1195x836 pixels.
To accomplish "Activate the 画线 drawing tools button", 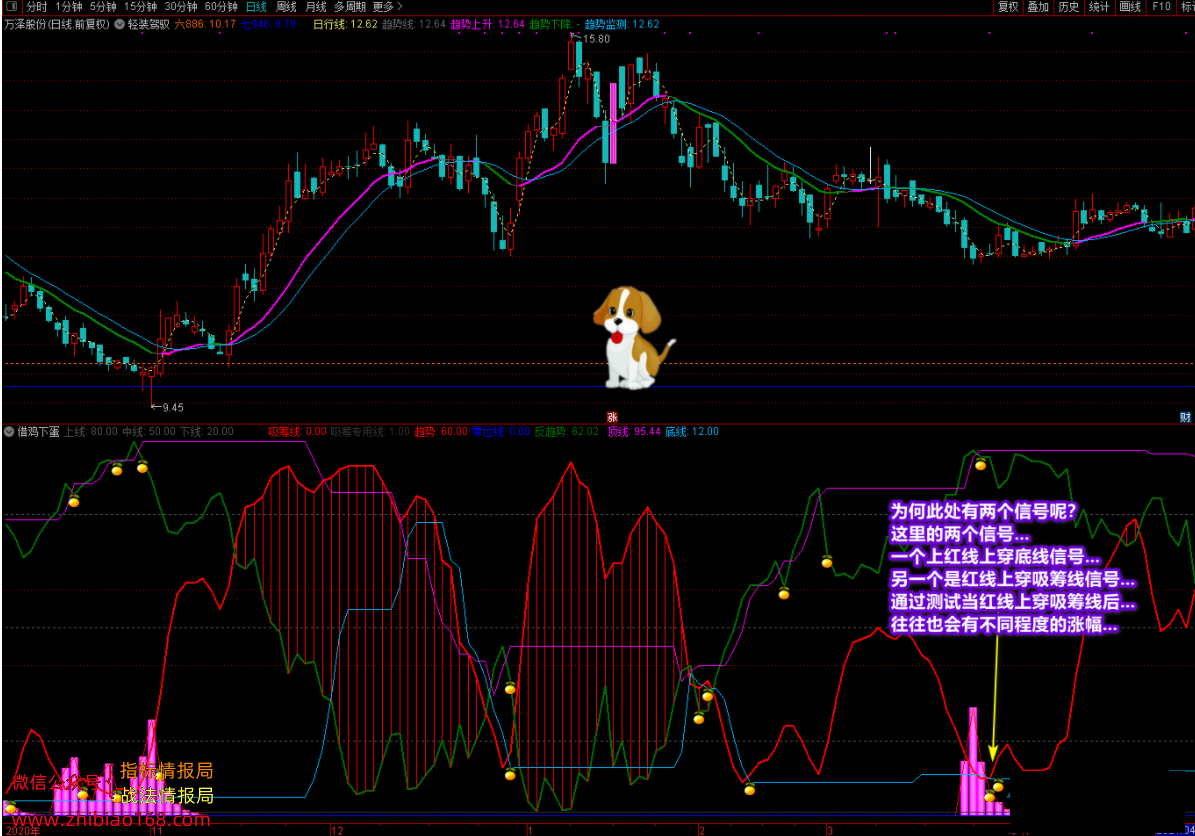I will click(1129, 7).
